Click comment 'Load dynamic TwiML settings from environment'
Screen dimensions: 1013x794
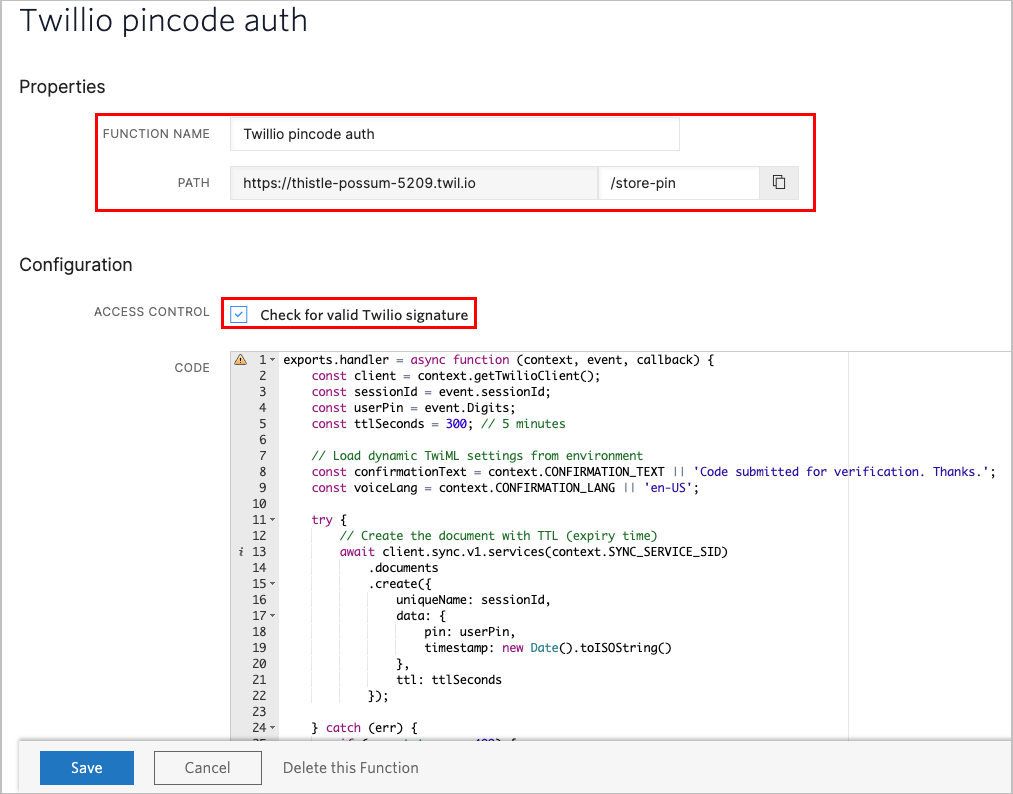click(x=477, y=456)
